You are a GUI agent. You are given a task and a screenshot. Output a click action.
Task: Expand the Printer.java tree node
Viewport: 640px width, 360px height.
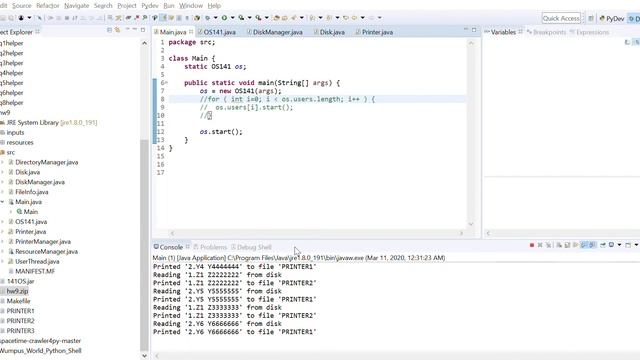pyautogui.click(x=2, y=231)
